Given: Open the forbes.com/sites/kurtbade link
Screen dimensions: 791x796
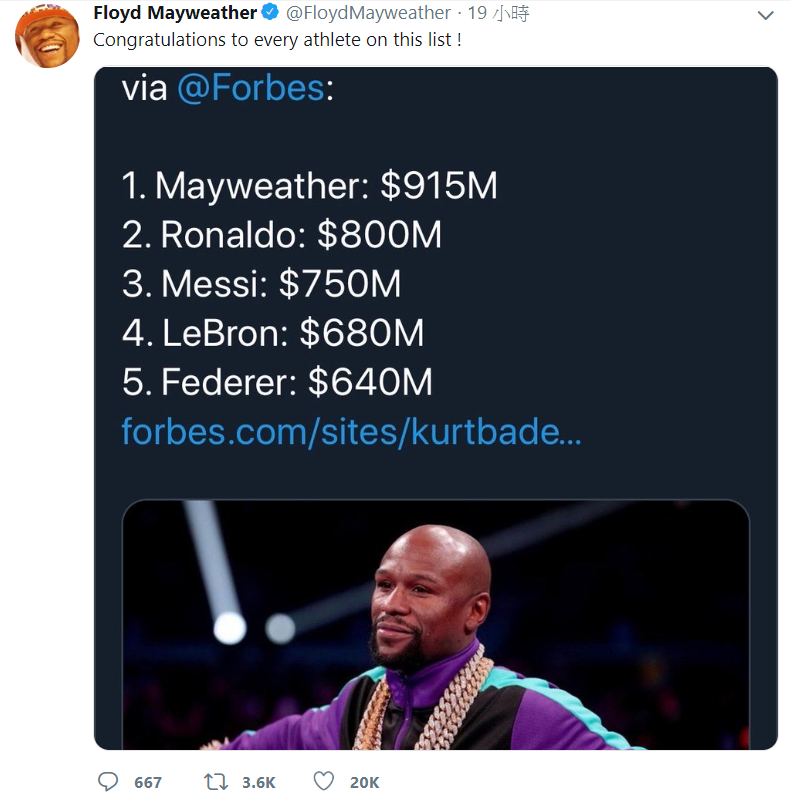Looking at the screenshot, I should tap(351, 431).
